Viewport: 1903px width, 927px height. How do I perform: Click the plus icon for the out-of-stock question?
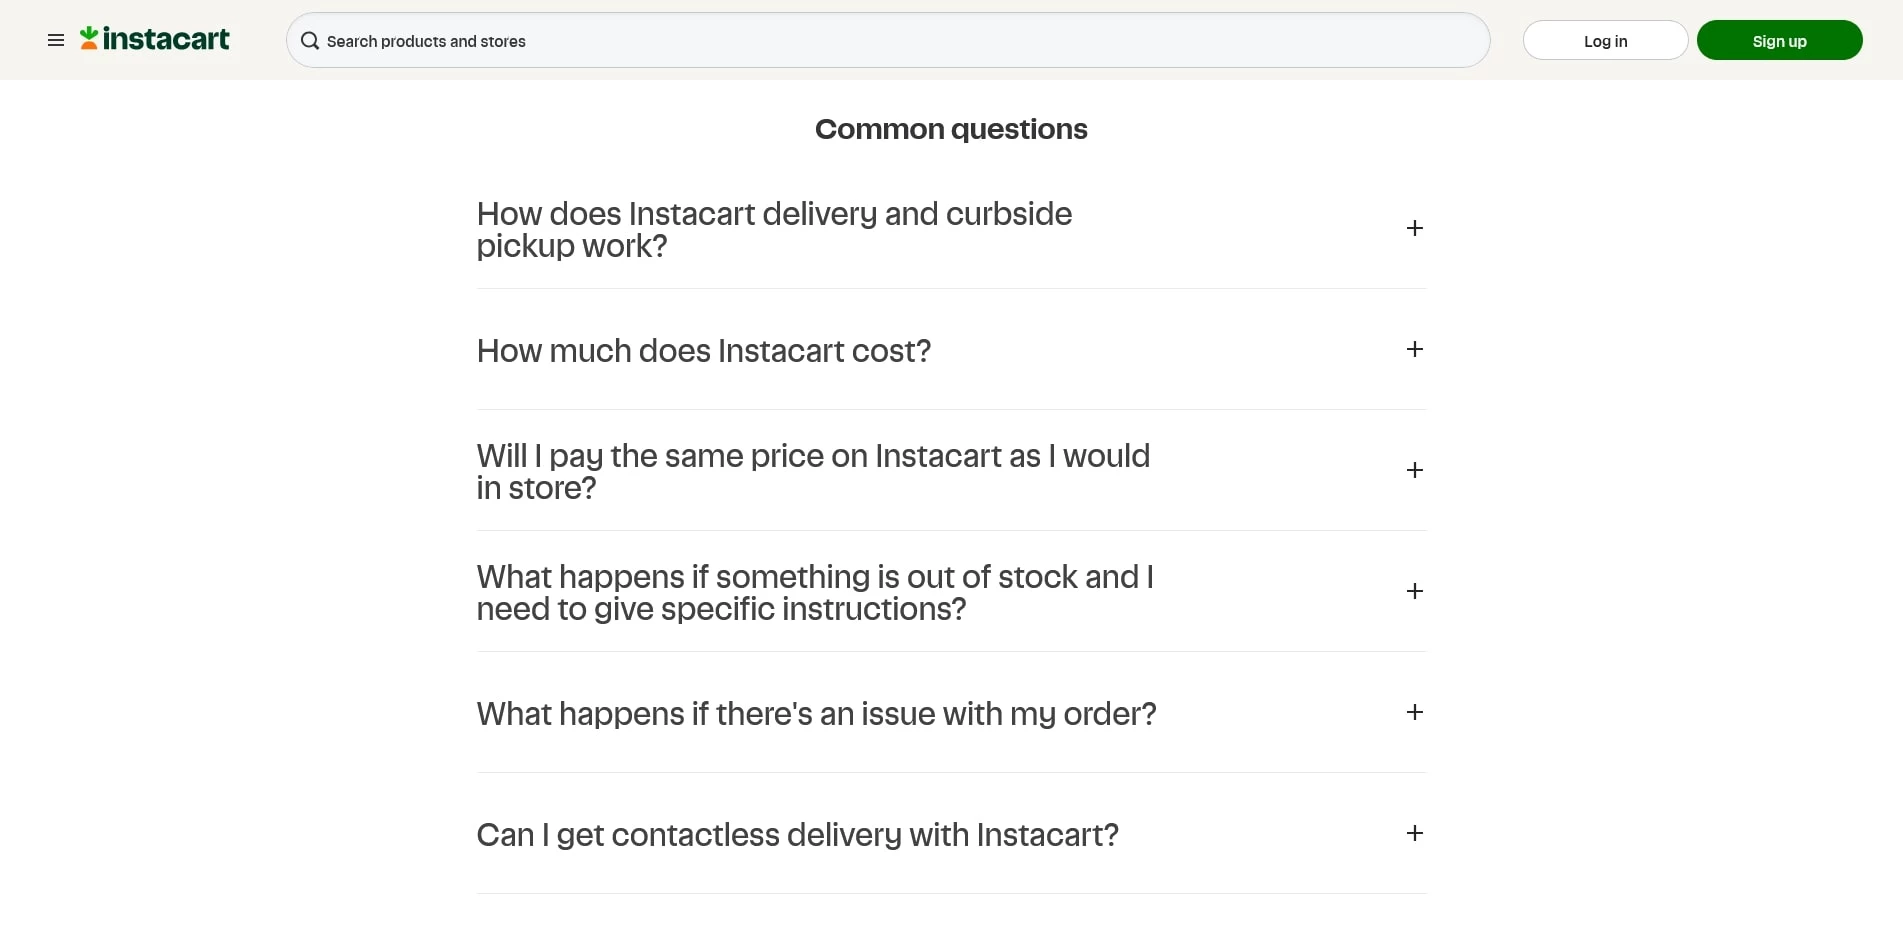coord(1414,591)
